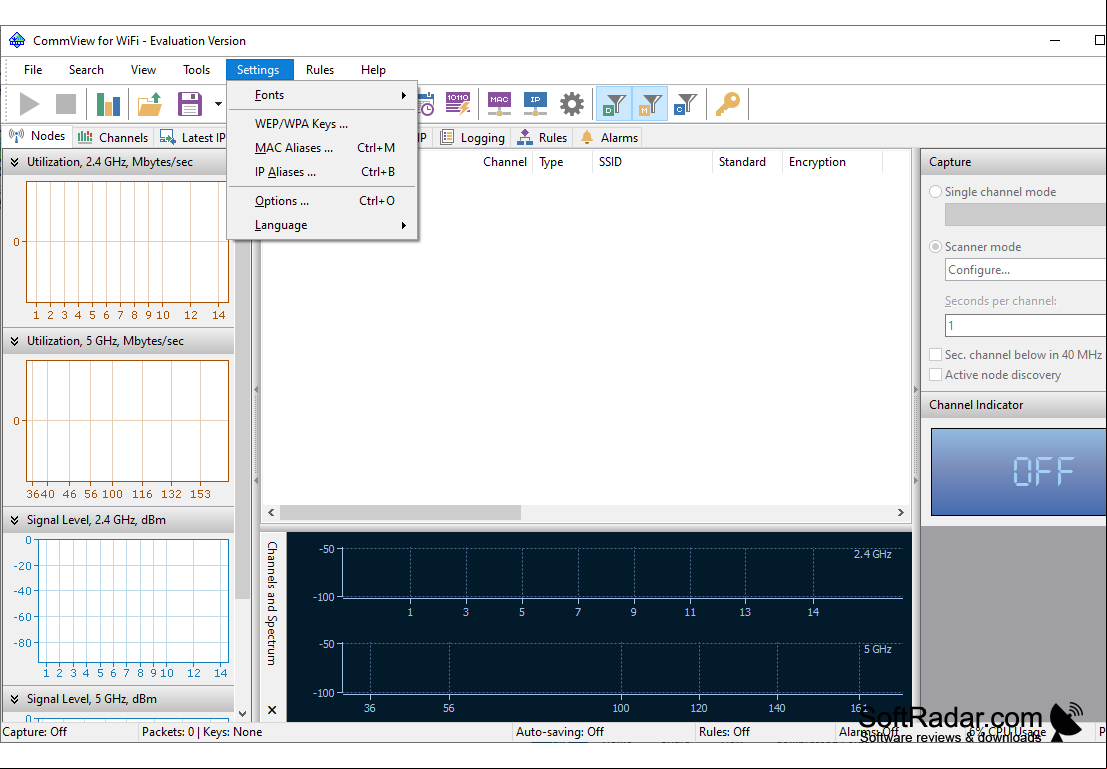Click the Seconds per channel field

[x=1026, y=326]
